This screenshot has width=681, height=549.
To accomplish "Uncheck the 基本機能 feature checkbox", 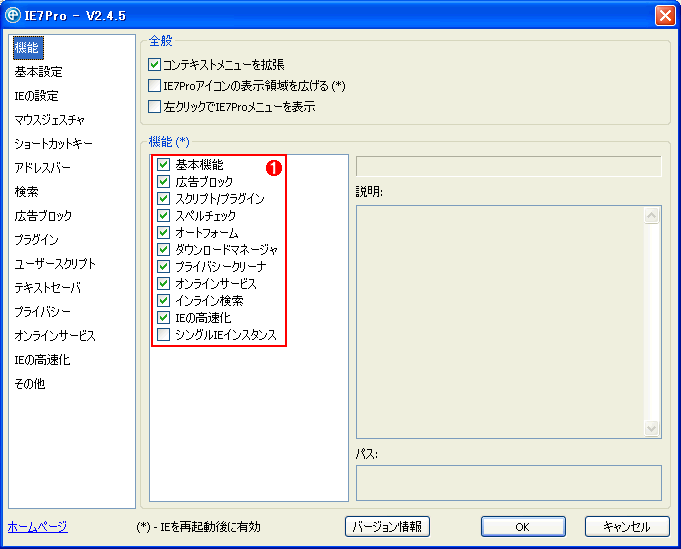I will point(163,165).
